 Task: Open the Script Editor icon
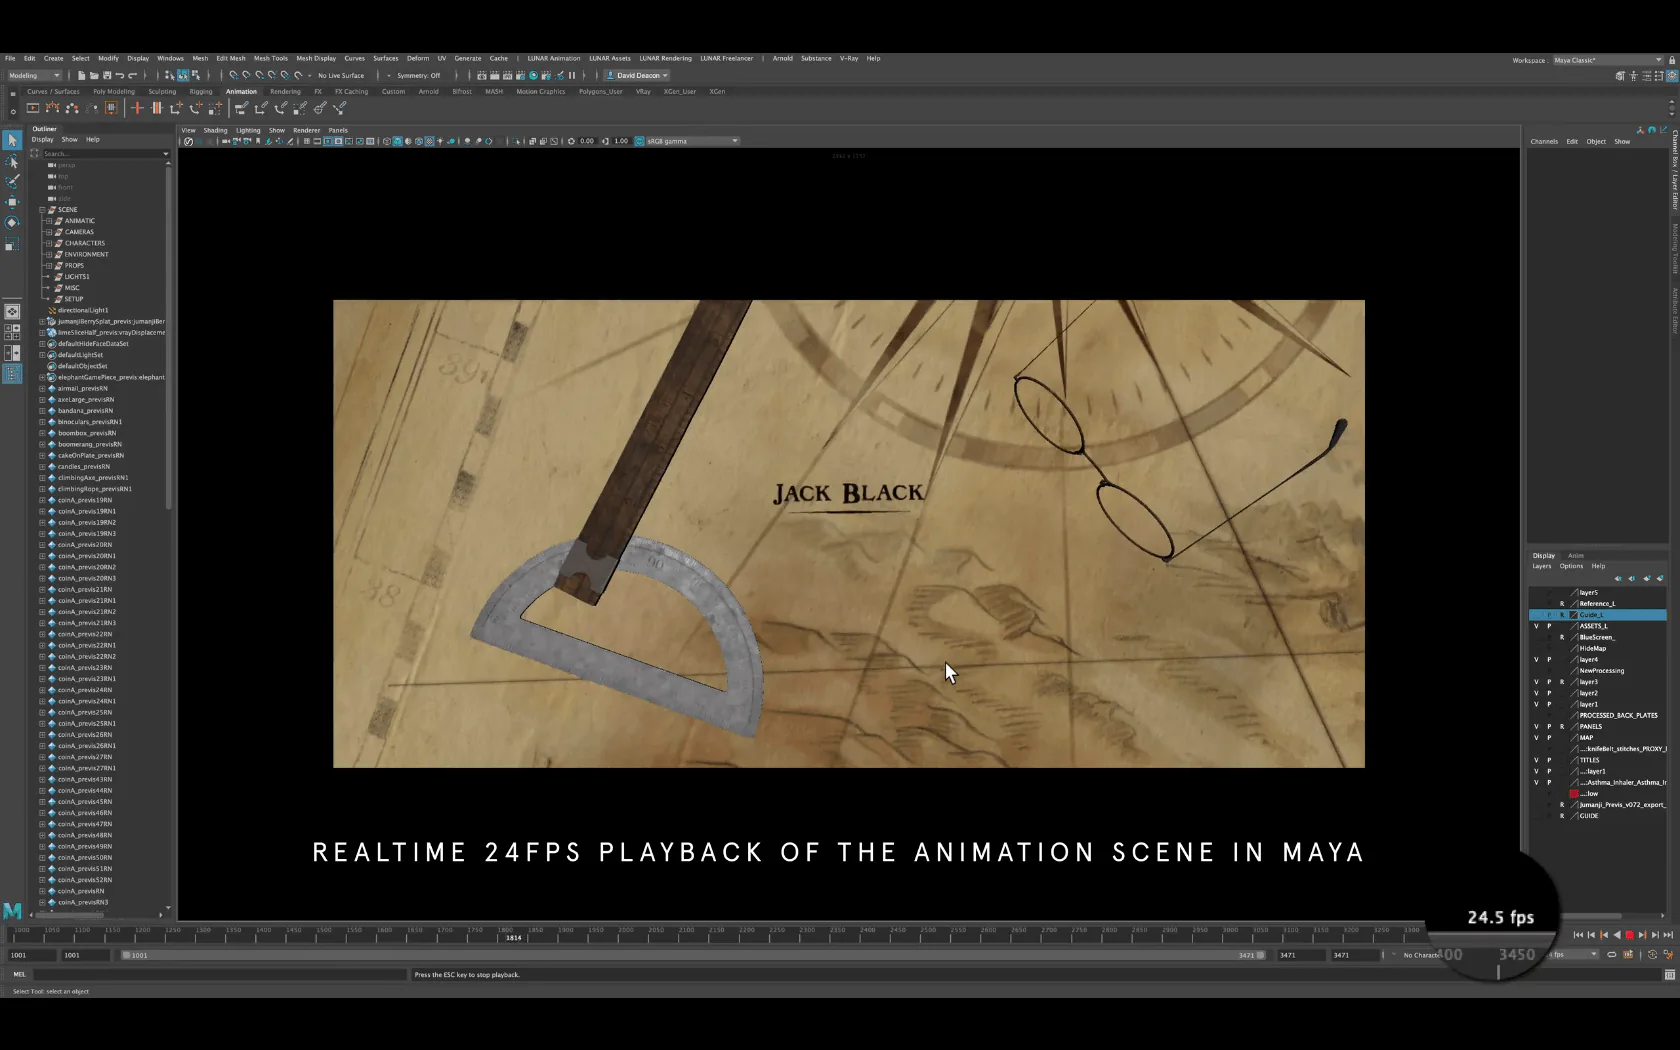click(x=1669, y=975)
